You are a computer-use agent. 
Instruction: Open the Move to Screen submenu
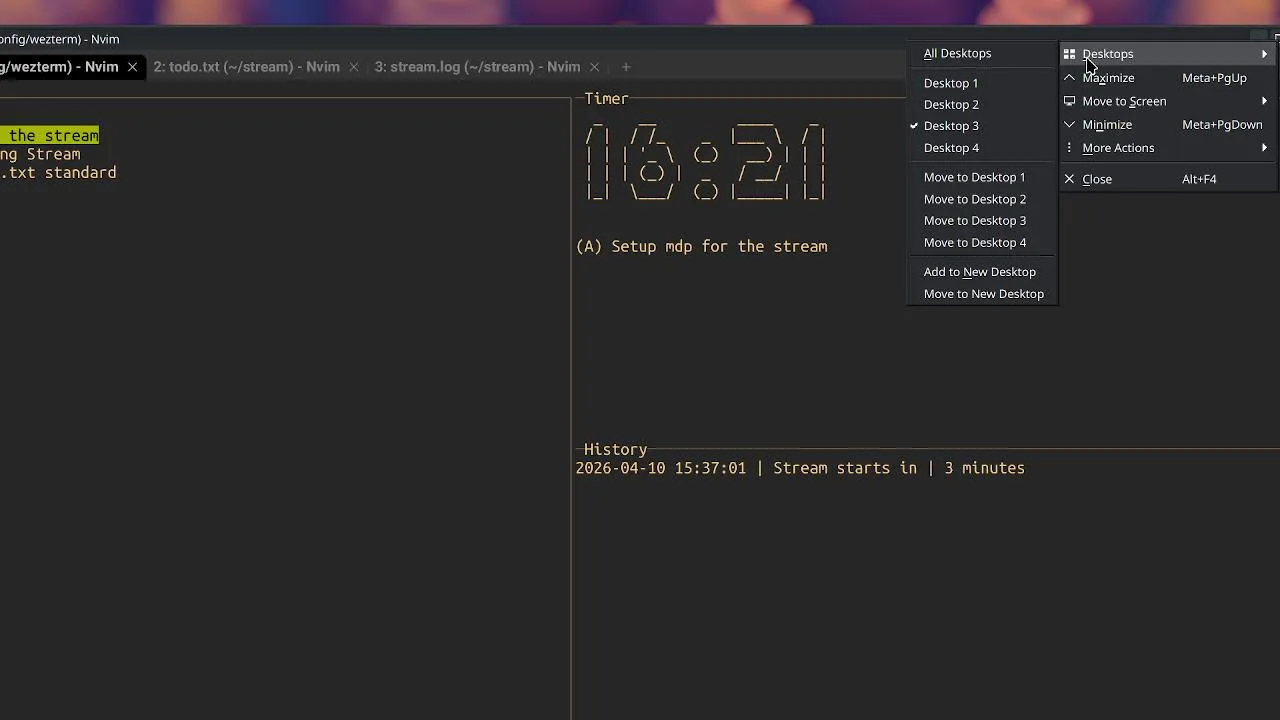click(x=1168, y=101)
